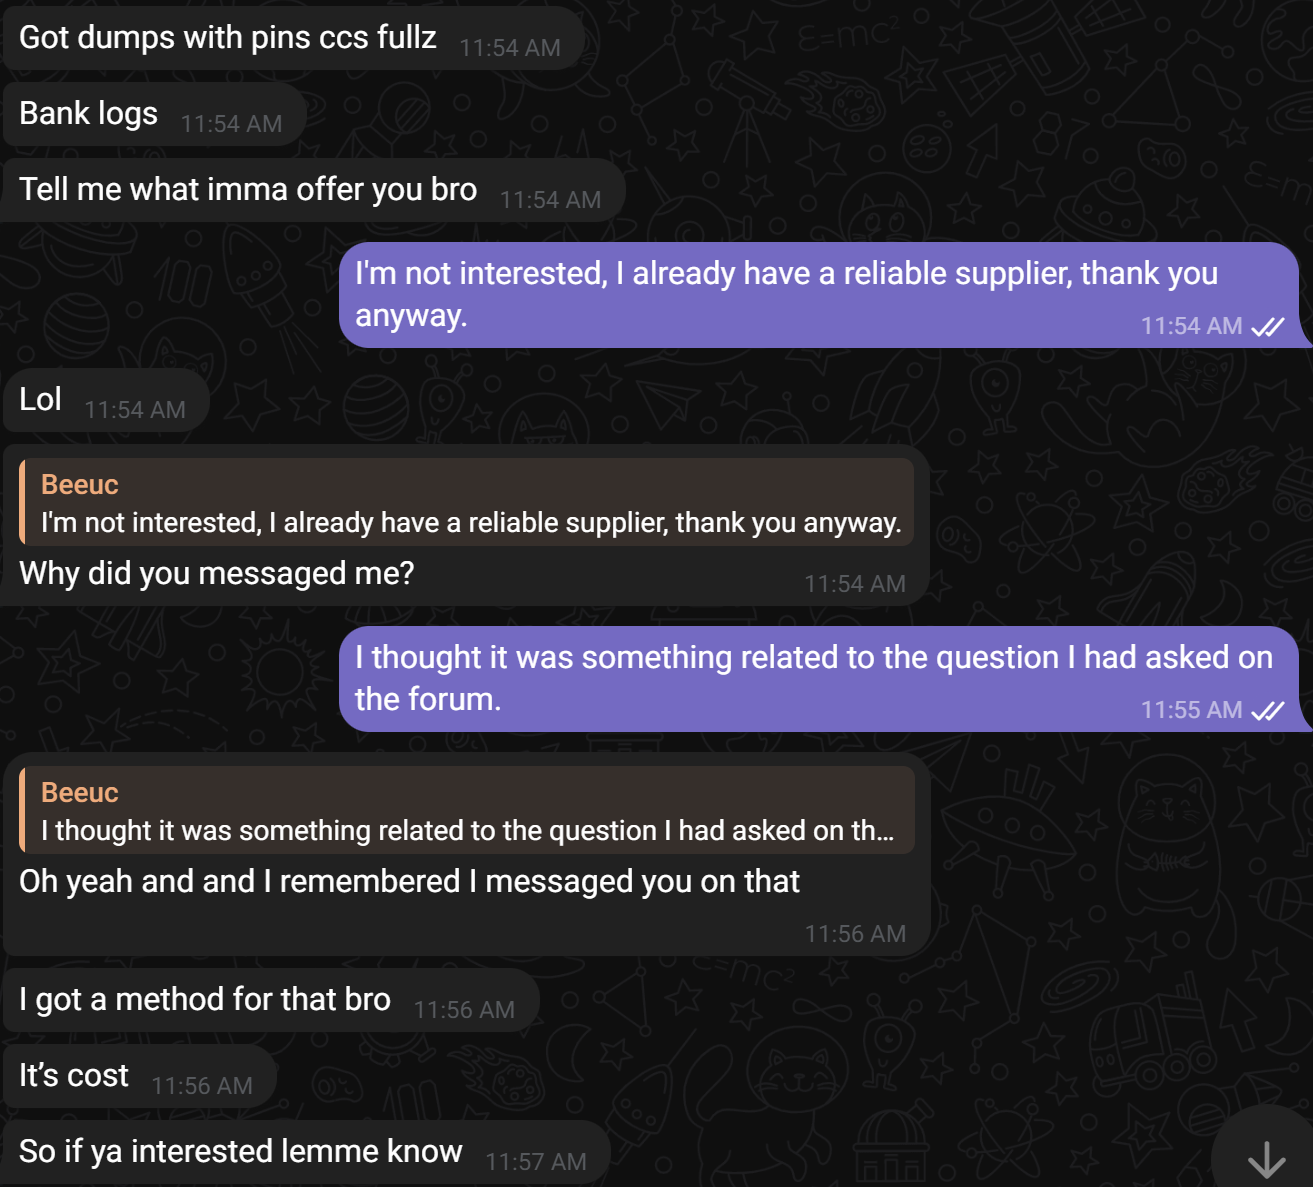Click the "It's cost" message bubble

[74, 1076]
